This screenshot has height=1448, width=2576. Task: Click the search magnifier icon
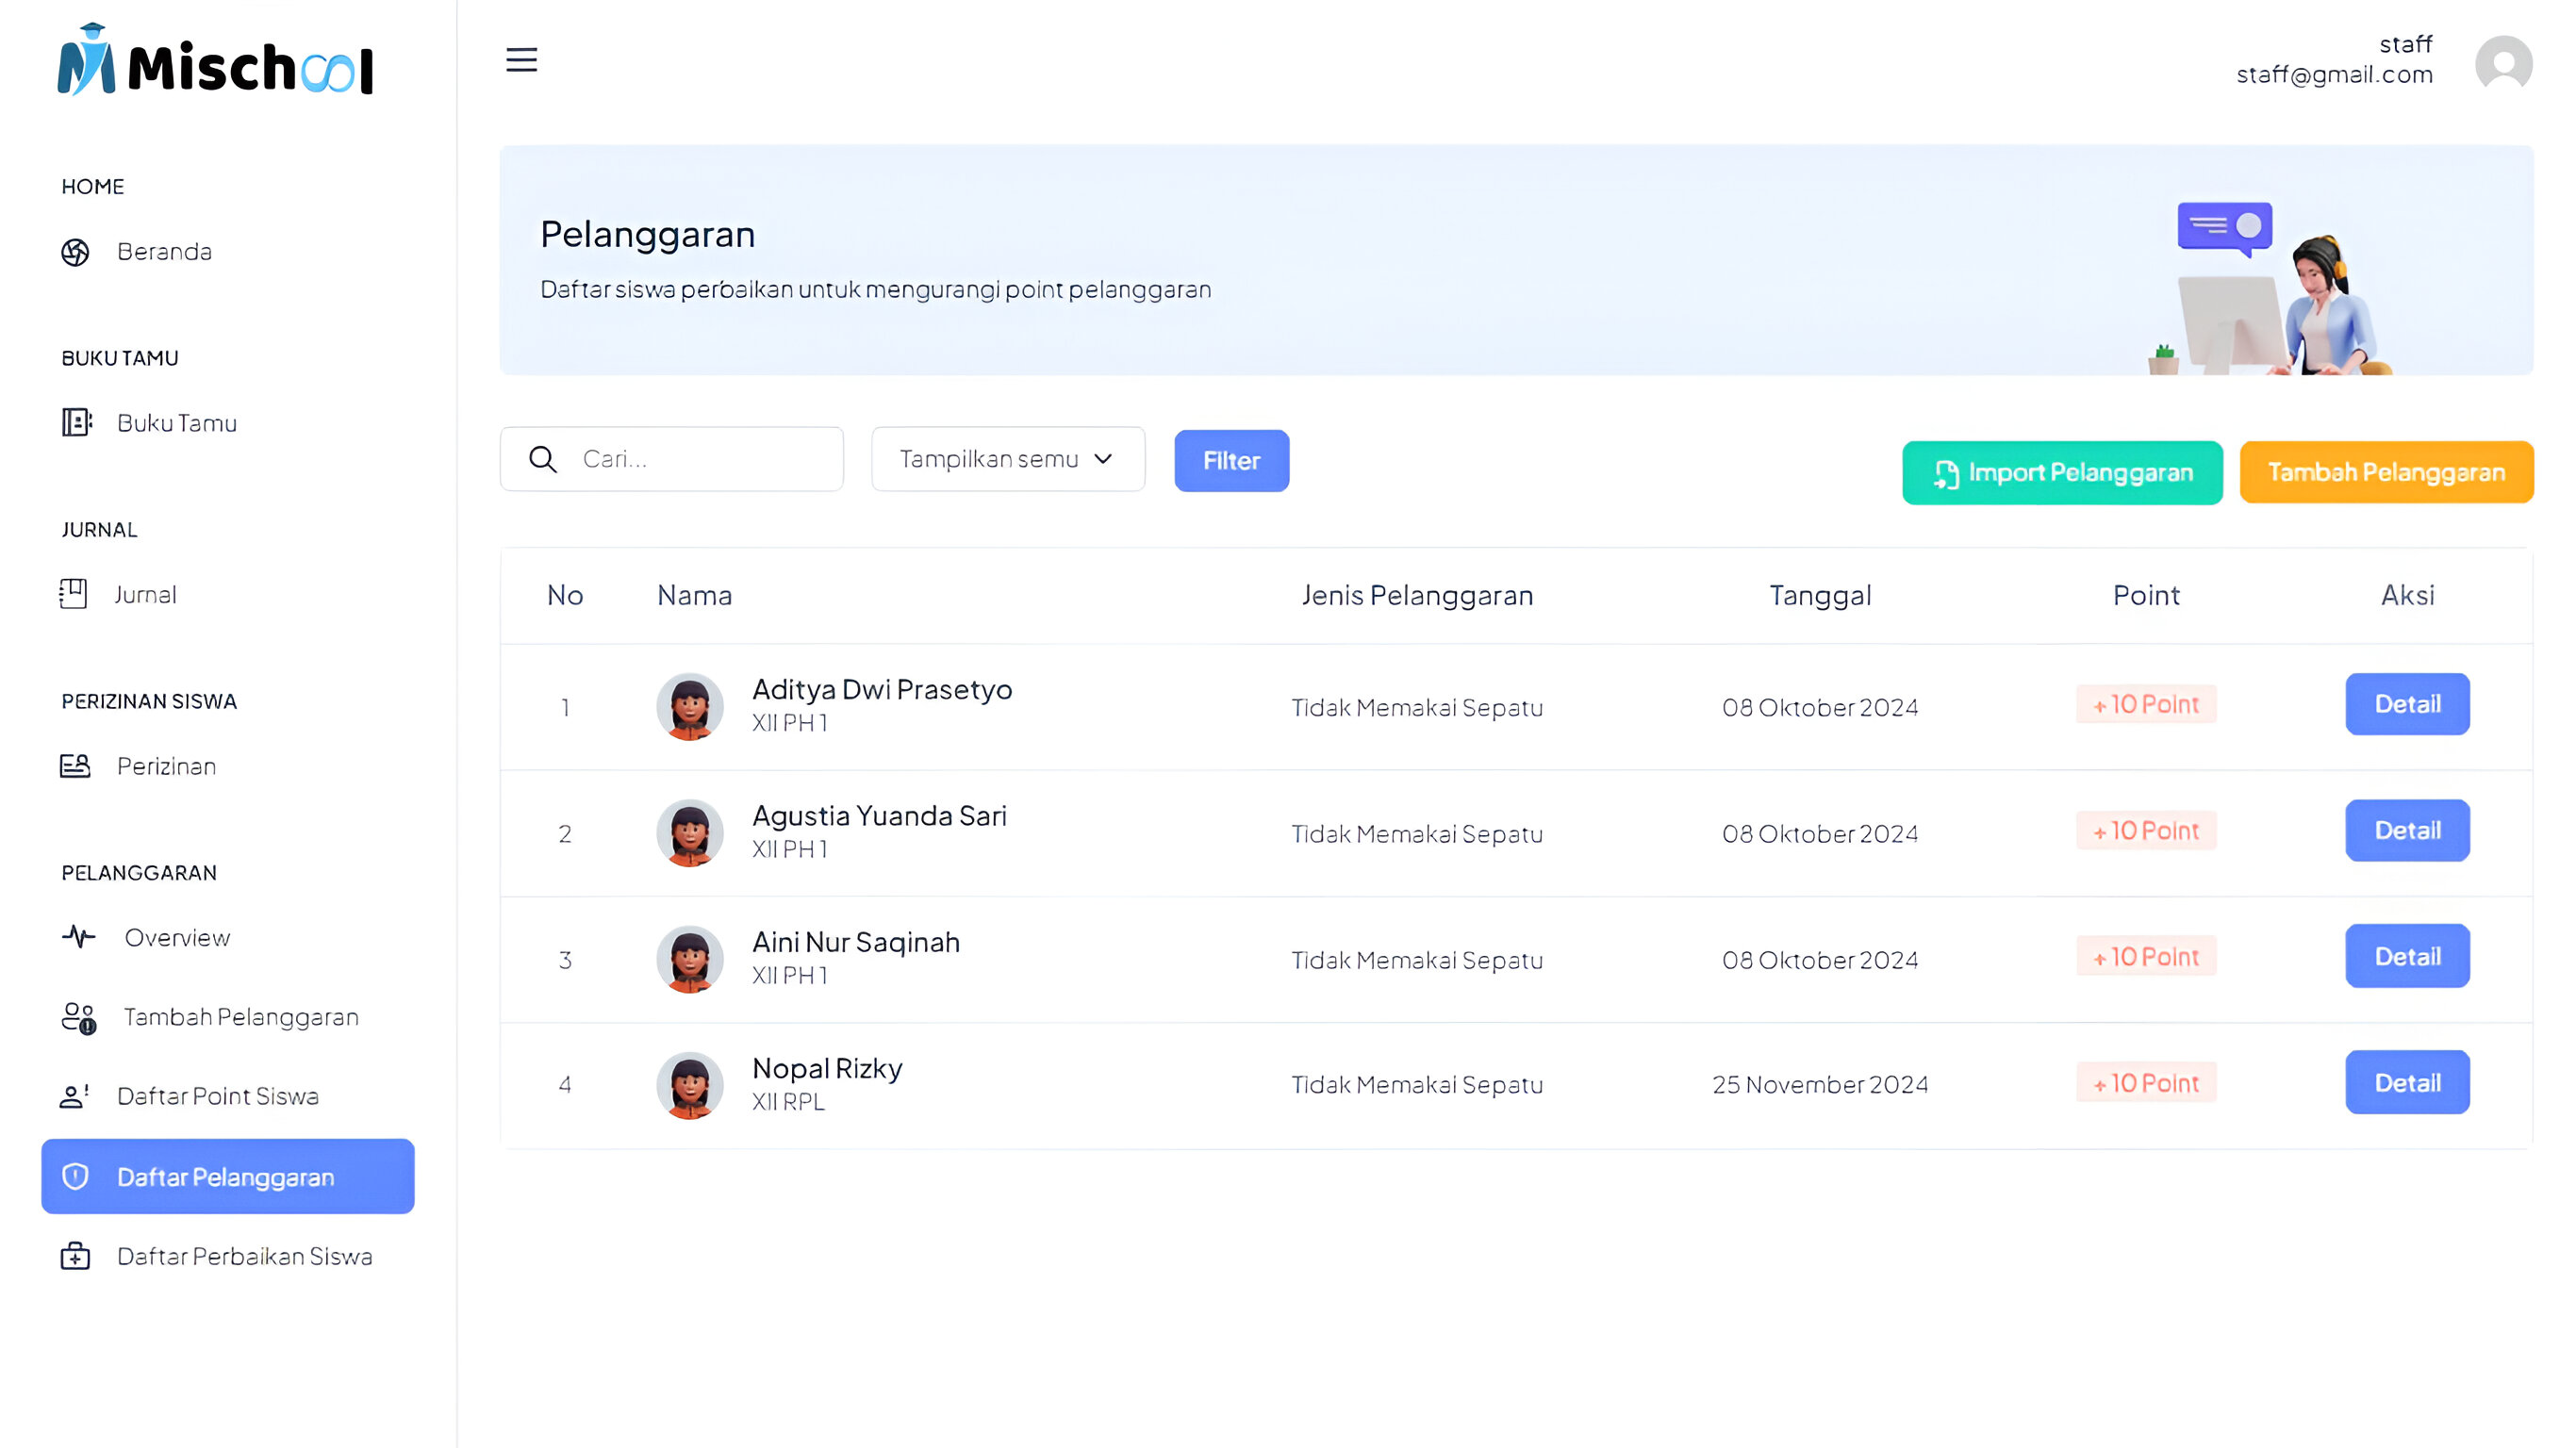pos(542,459)
